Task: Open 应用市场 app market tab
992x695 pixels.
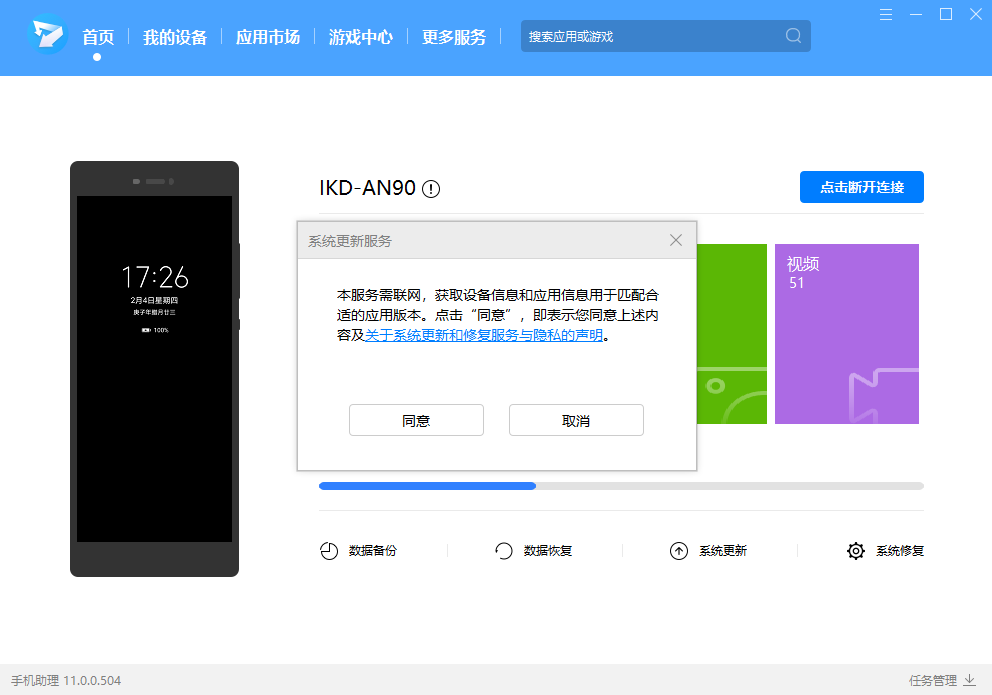Action: tap(268, 37)
